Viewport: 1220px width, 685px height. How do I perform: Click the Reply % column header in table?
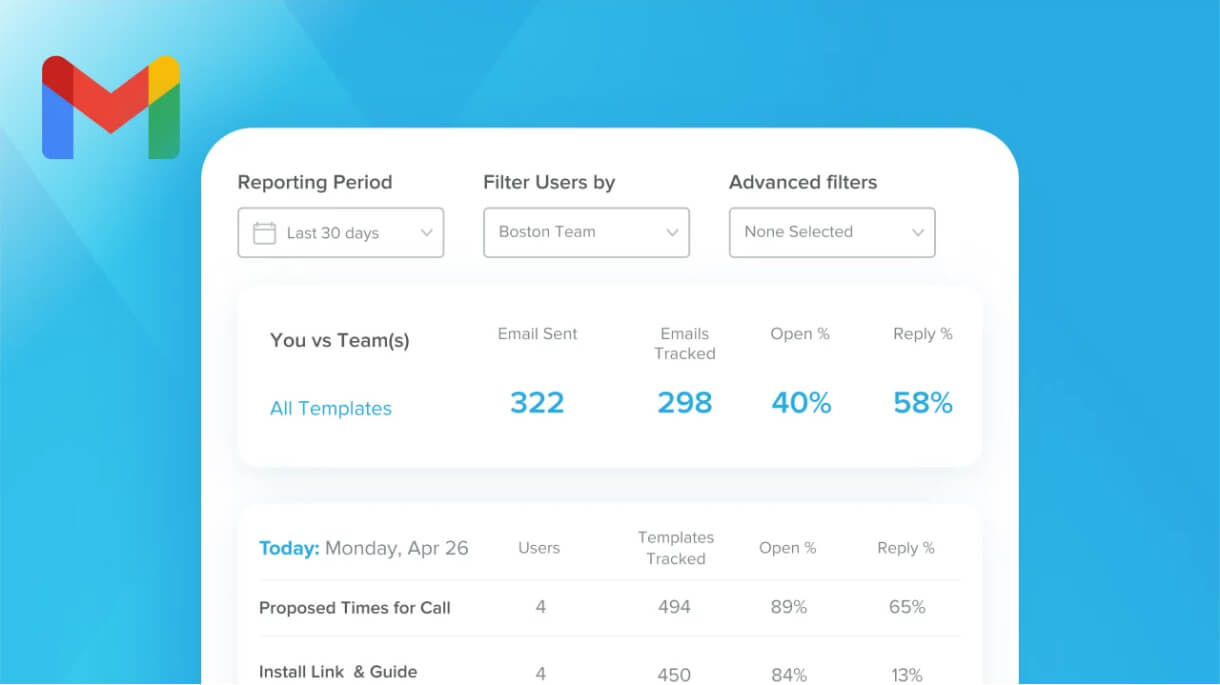click(906, 548)
